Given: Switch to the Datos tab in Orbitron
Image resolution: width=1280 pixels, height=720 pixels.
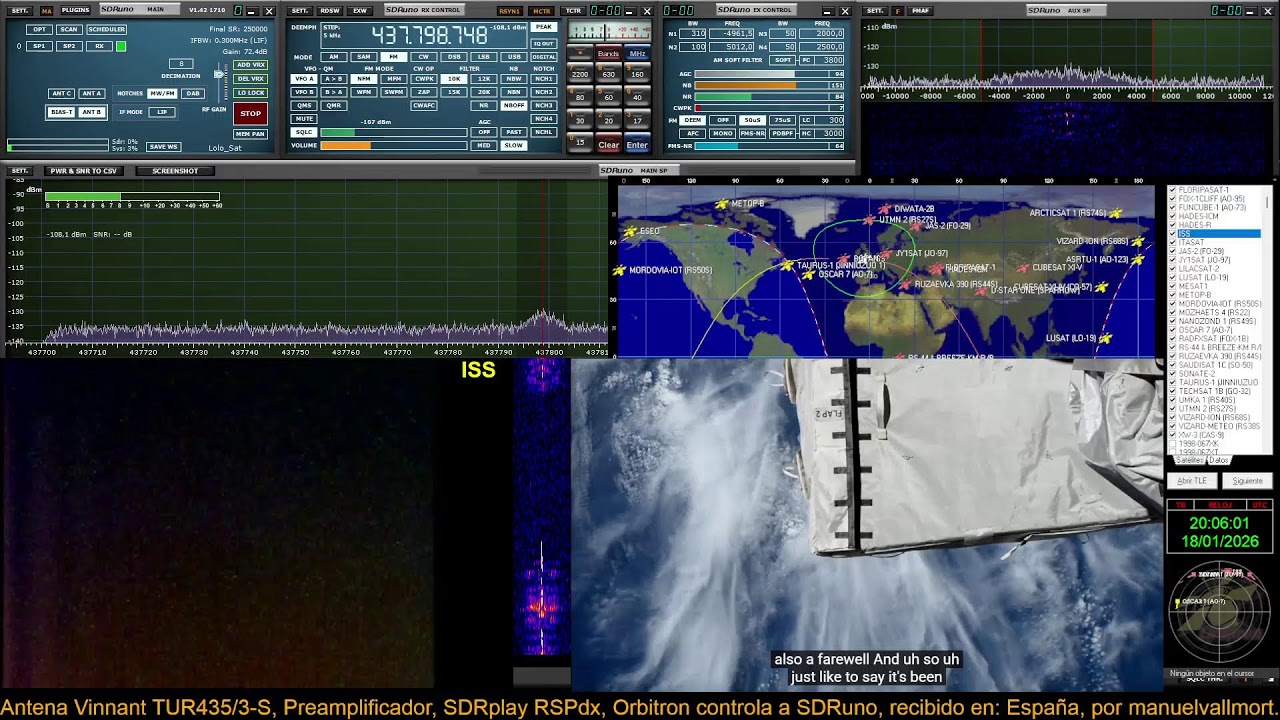Looking at the screenshot, I should 1218,461.
